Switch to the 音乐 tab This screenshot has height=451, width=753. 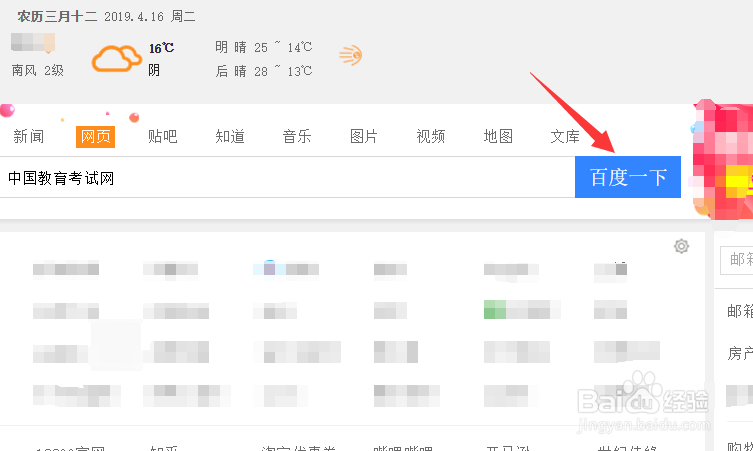297,136
